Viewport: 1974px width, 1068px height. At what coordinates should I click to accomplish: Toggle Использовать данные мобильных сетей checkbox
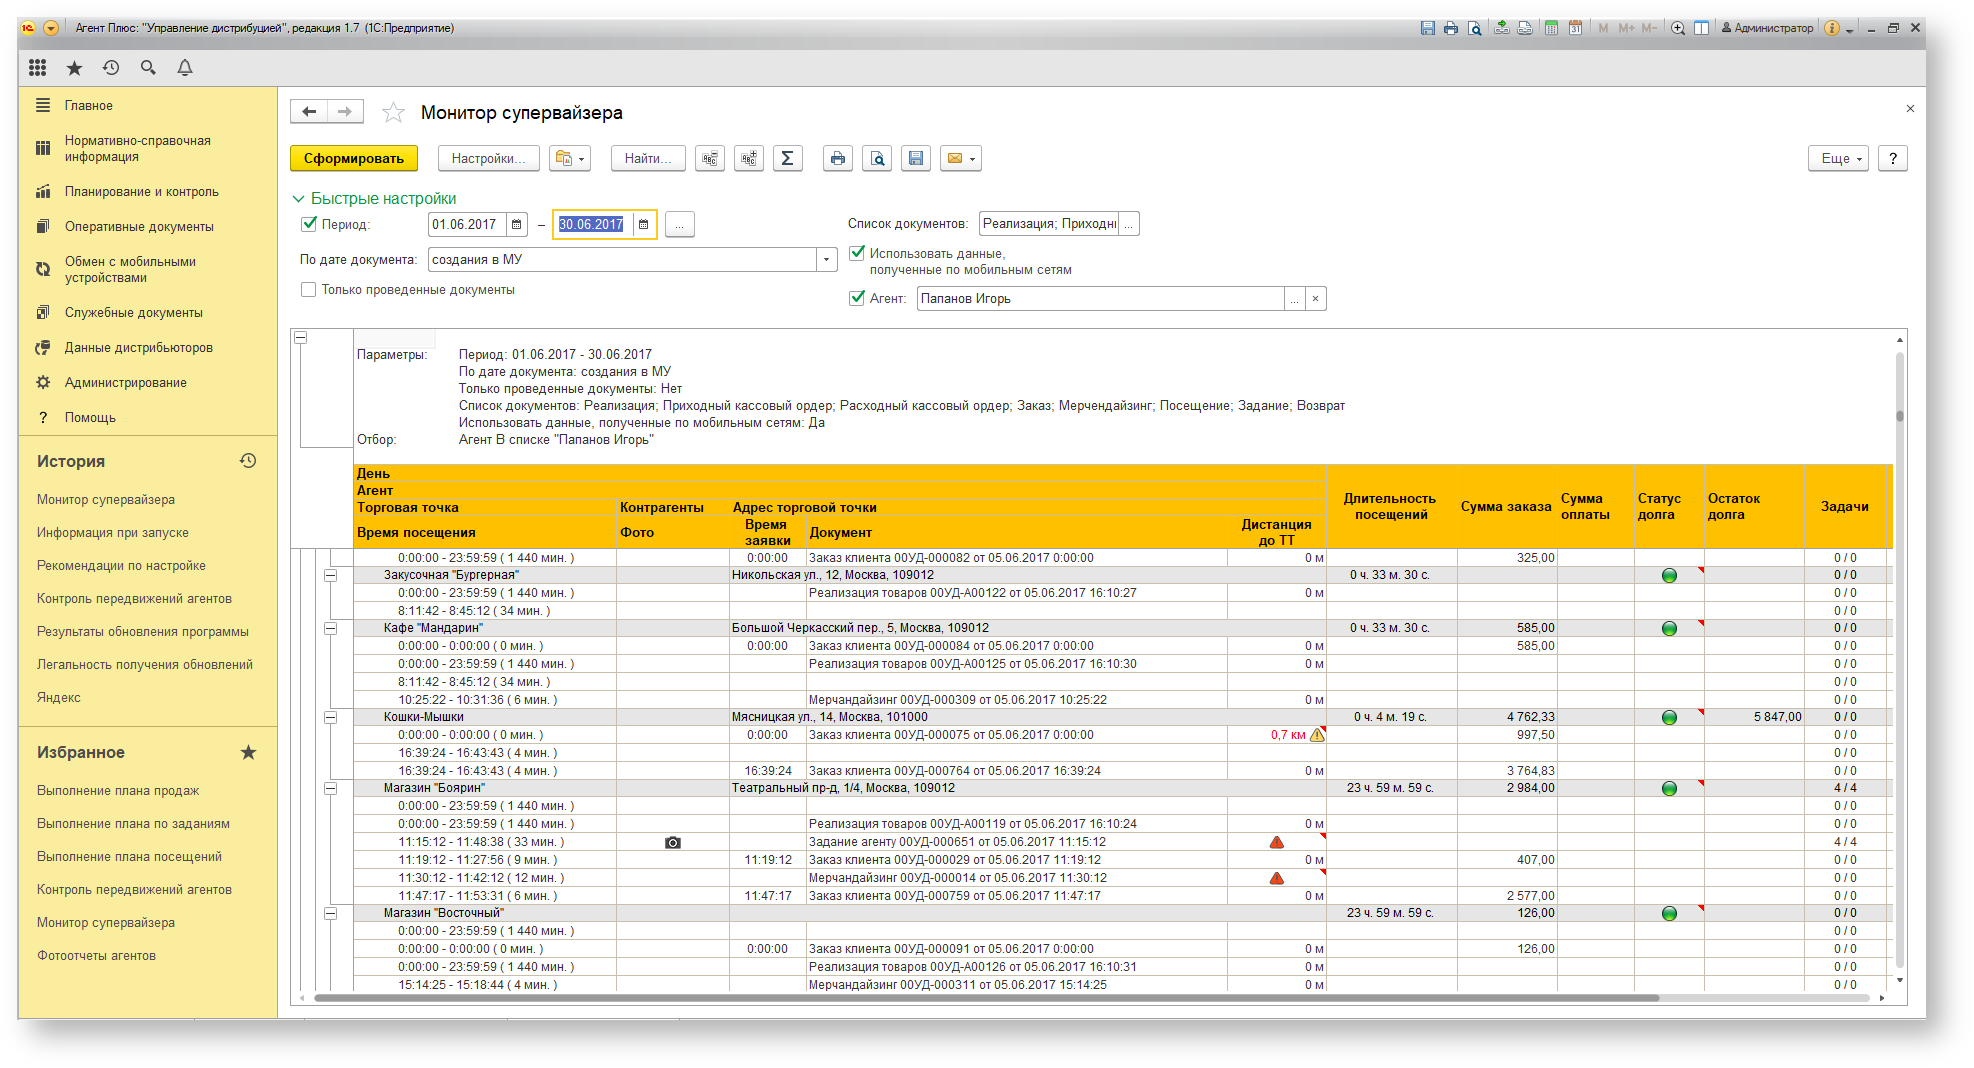[857, 253]
